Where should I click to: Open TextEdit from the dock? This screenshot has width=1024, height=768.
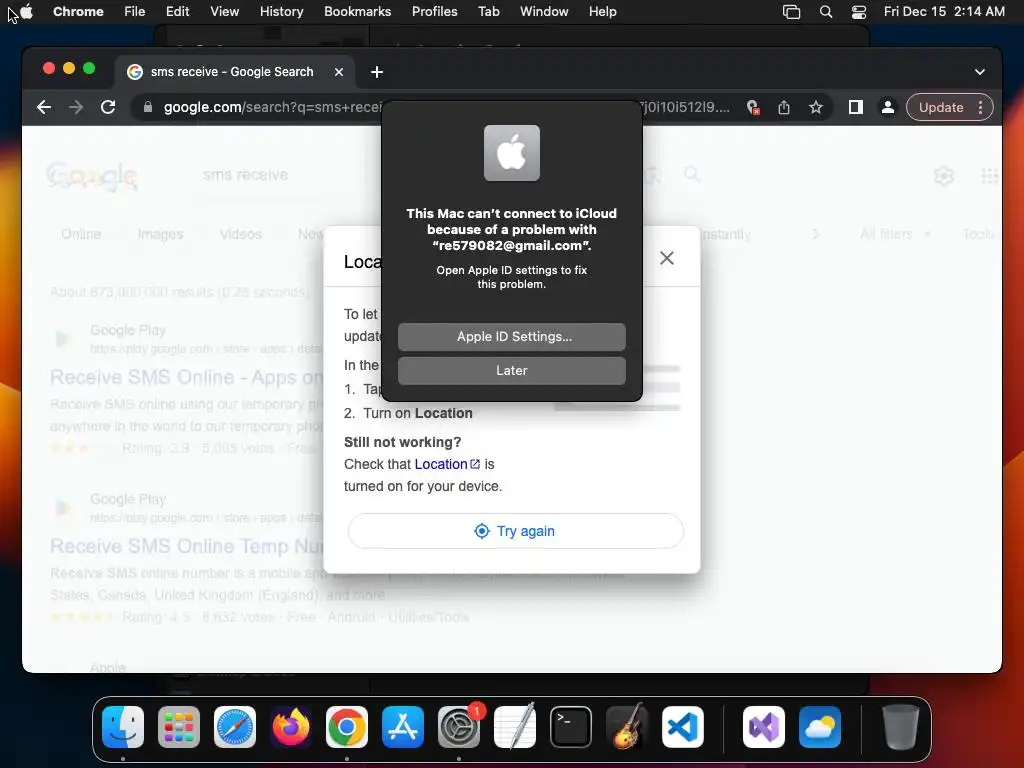click(515, 727)
